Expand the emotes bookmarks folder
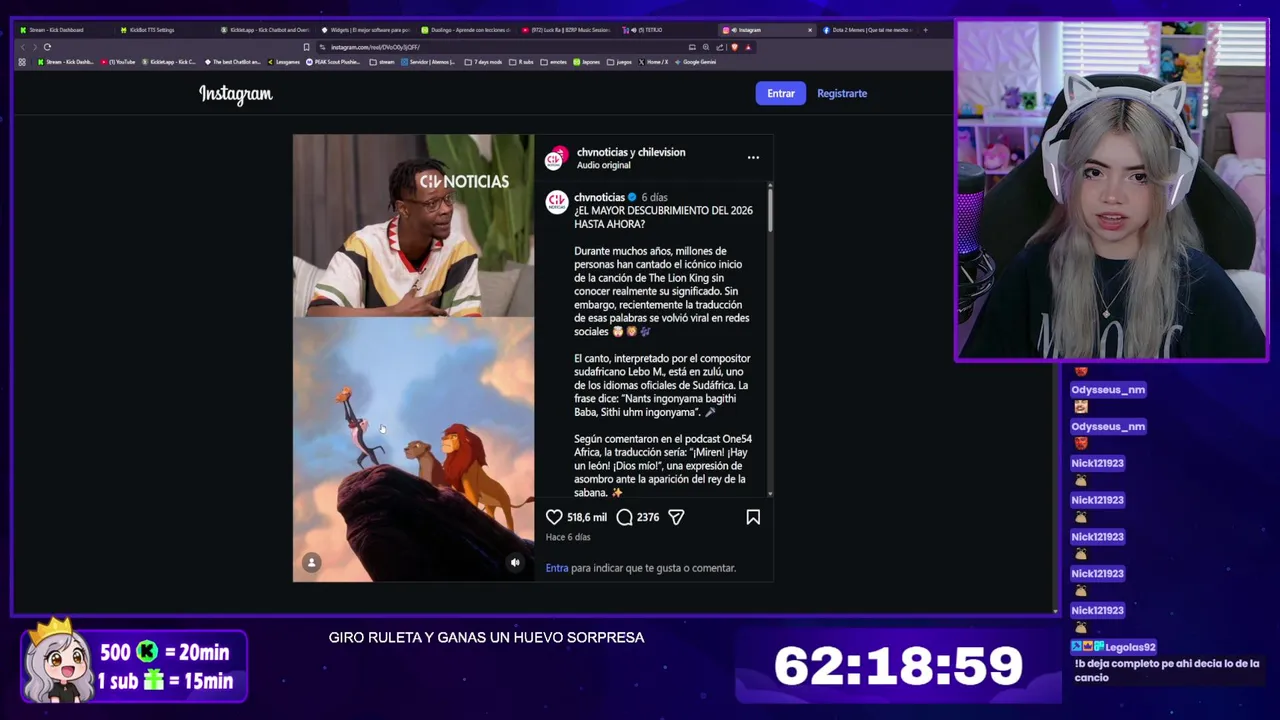 click(554, 62)
